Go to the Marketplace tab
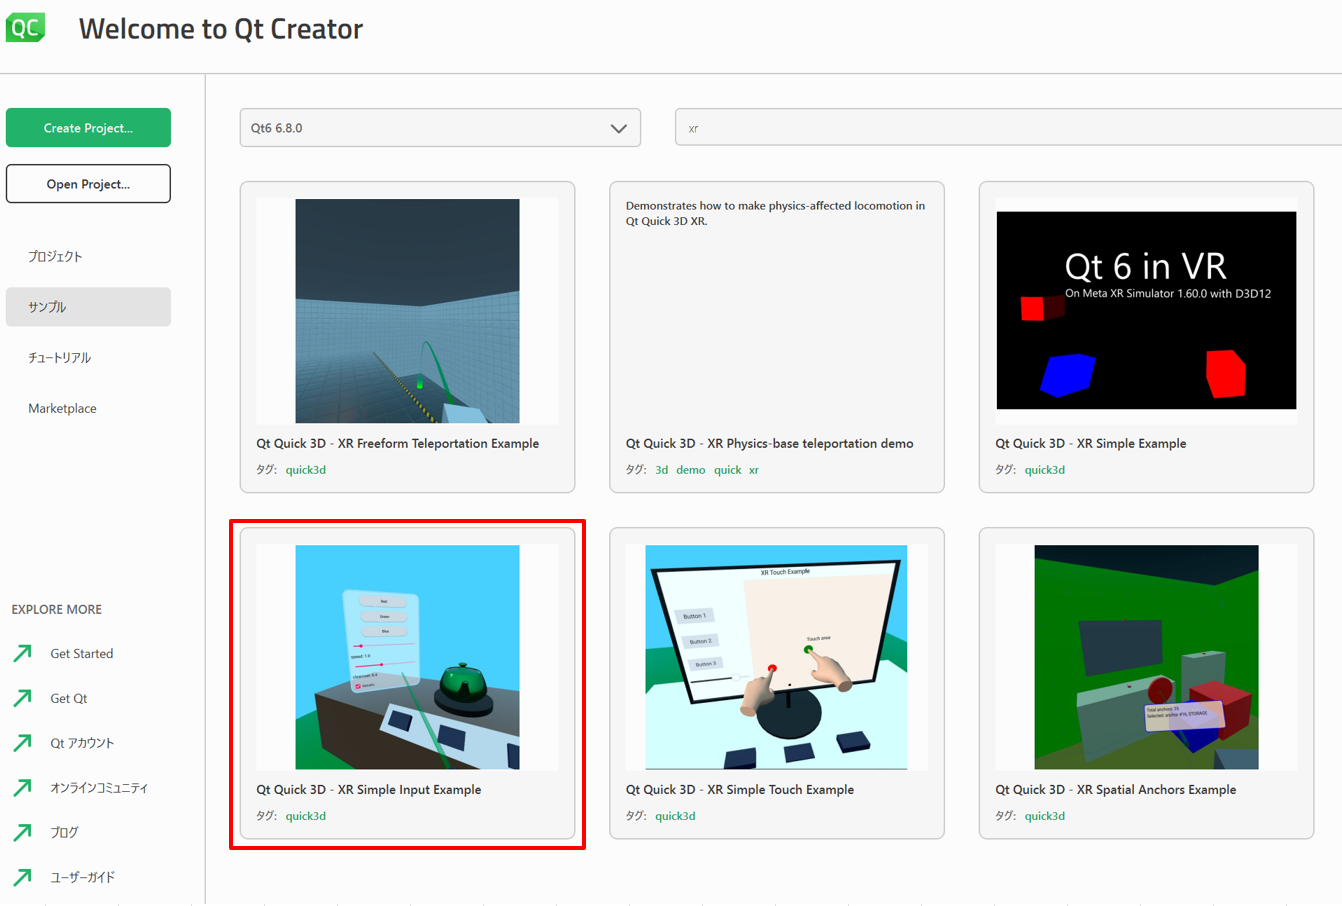 click(x=62, y=409)
